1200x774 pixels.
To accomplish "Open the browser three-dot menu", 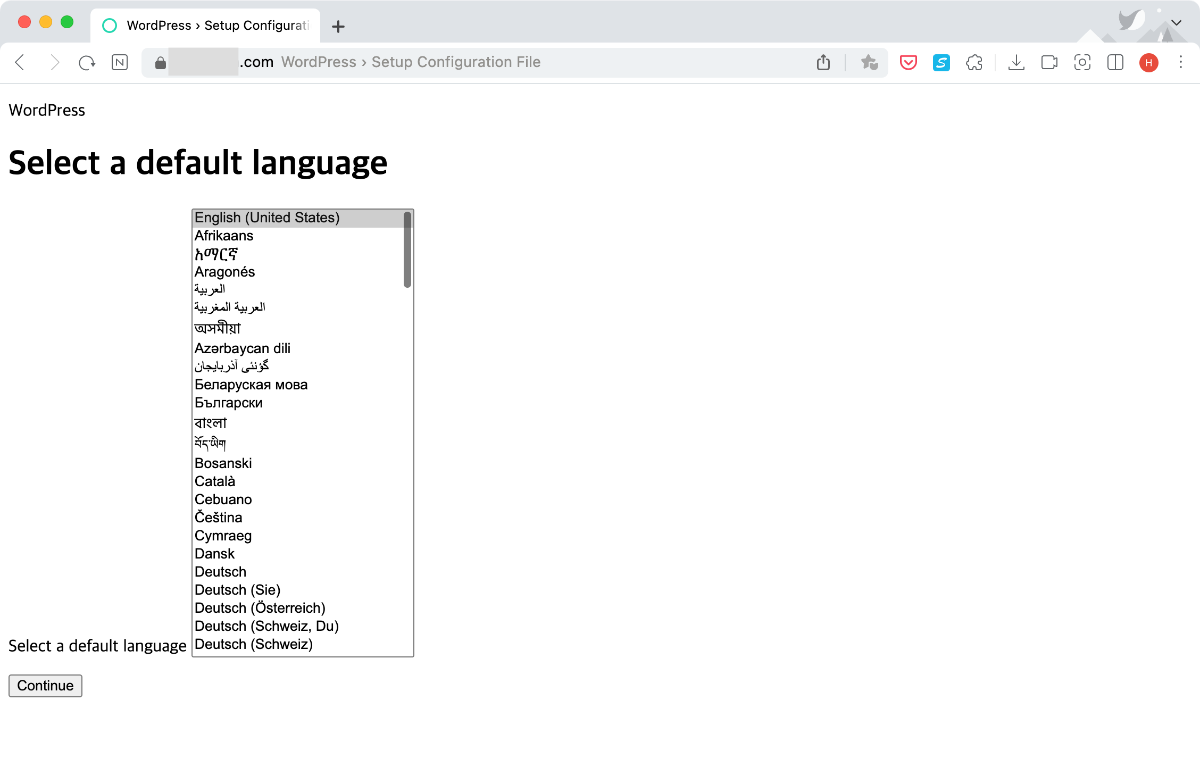I will tap(1180, 62).
